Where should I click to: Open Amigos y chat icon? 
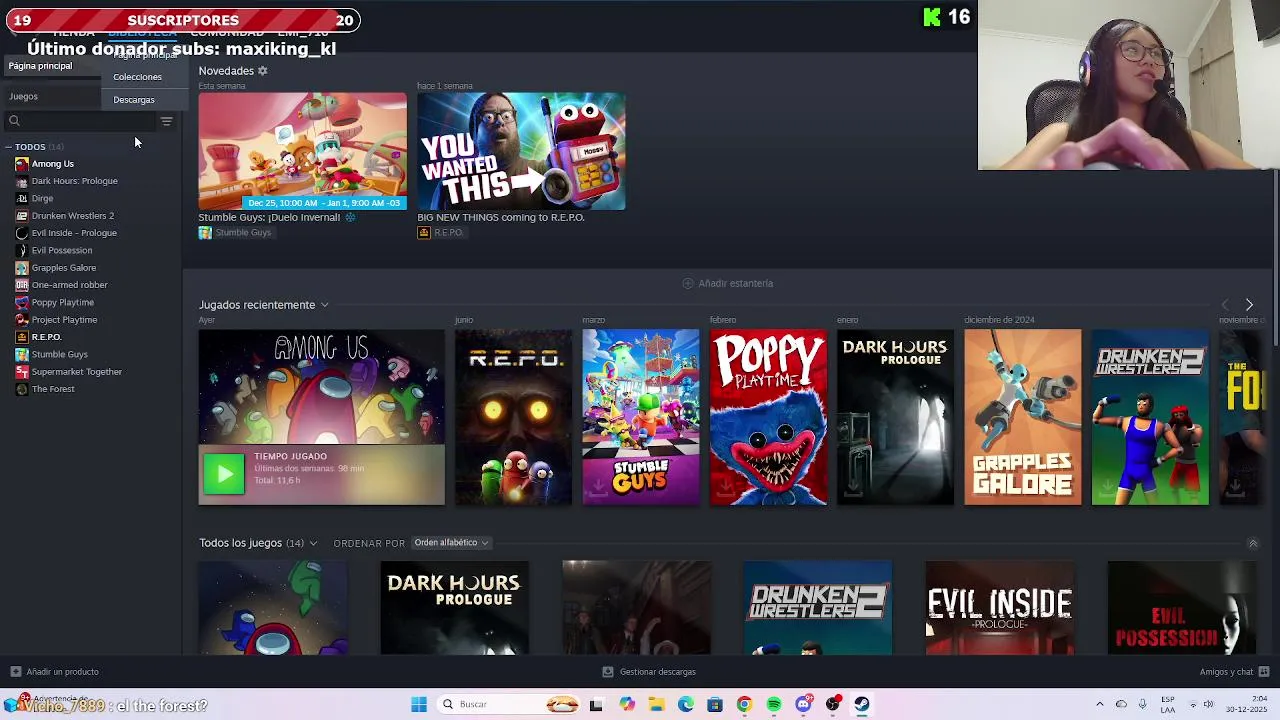click(x=1264, y=672)
